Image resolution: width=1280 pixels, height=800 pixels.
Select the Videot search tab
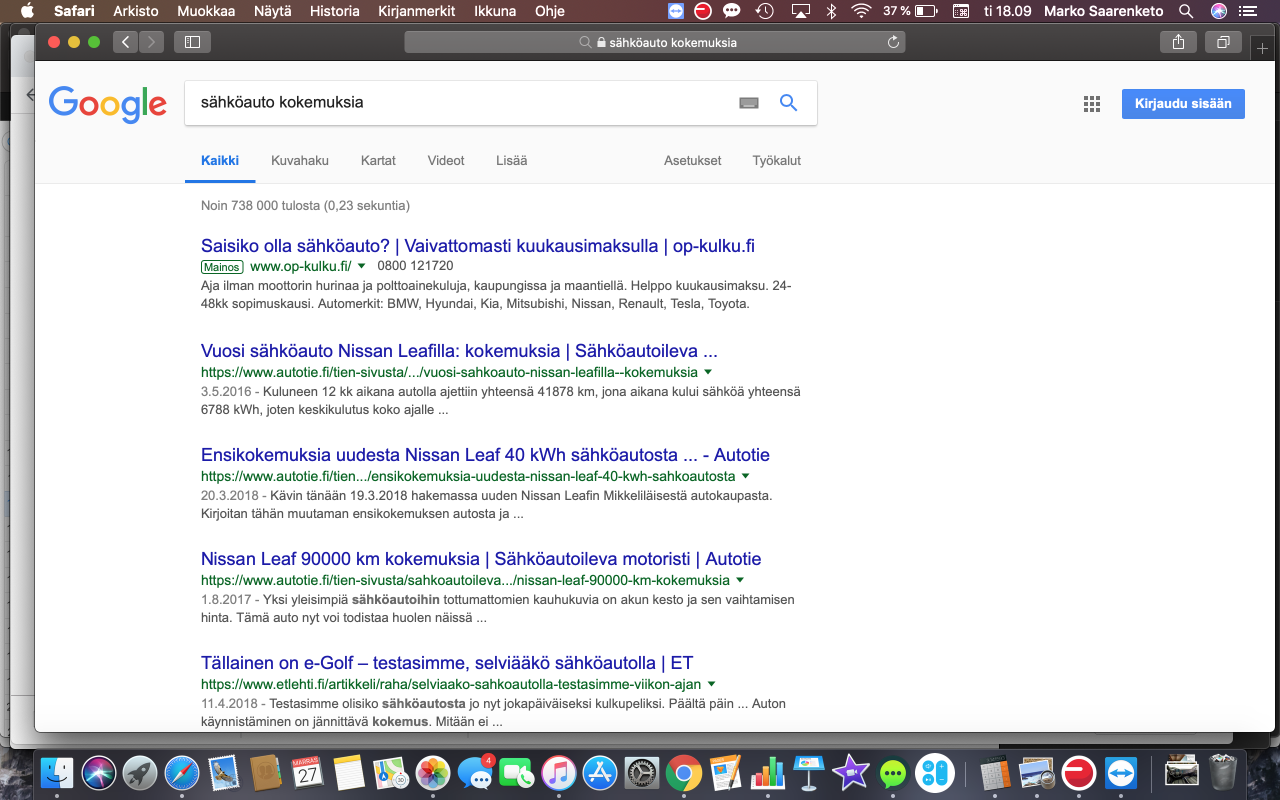[x=446, y=160]
